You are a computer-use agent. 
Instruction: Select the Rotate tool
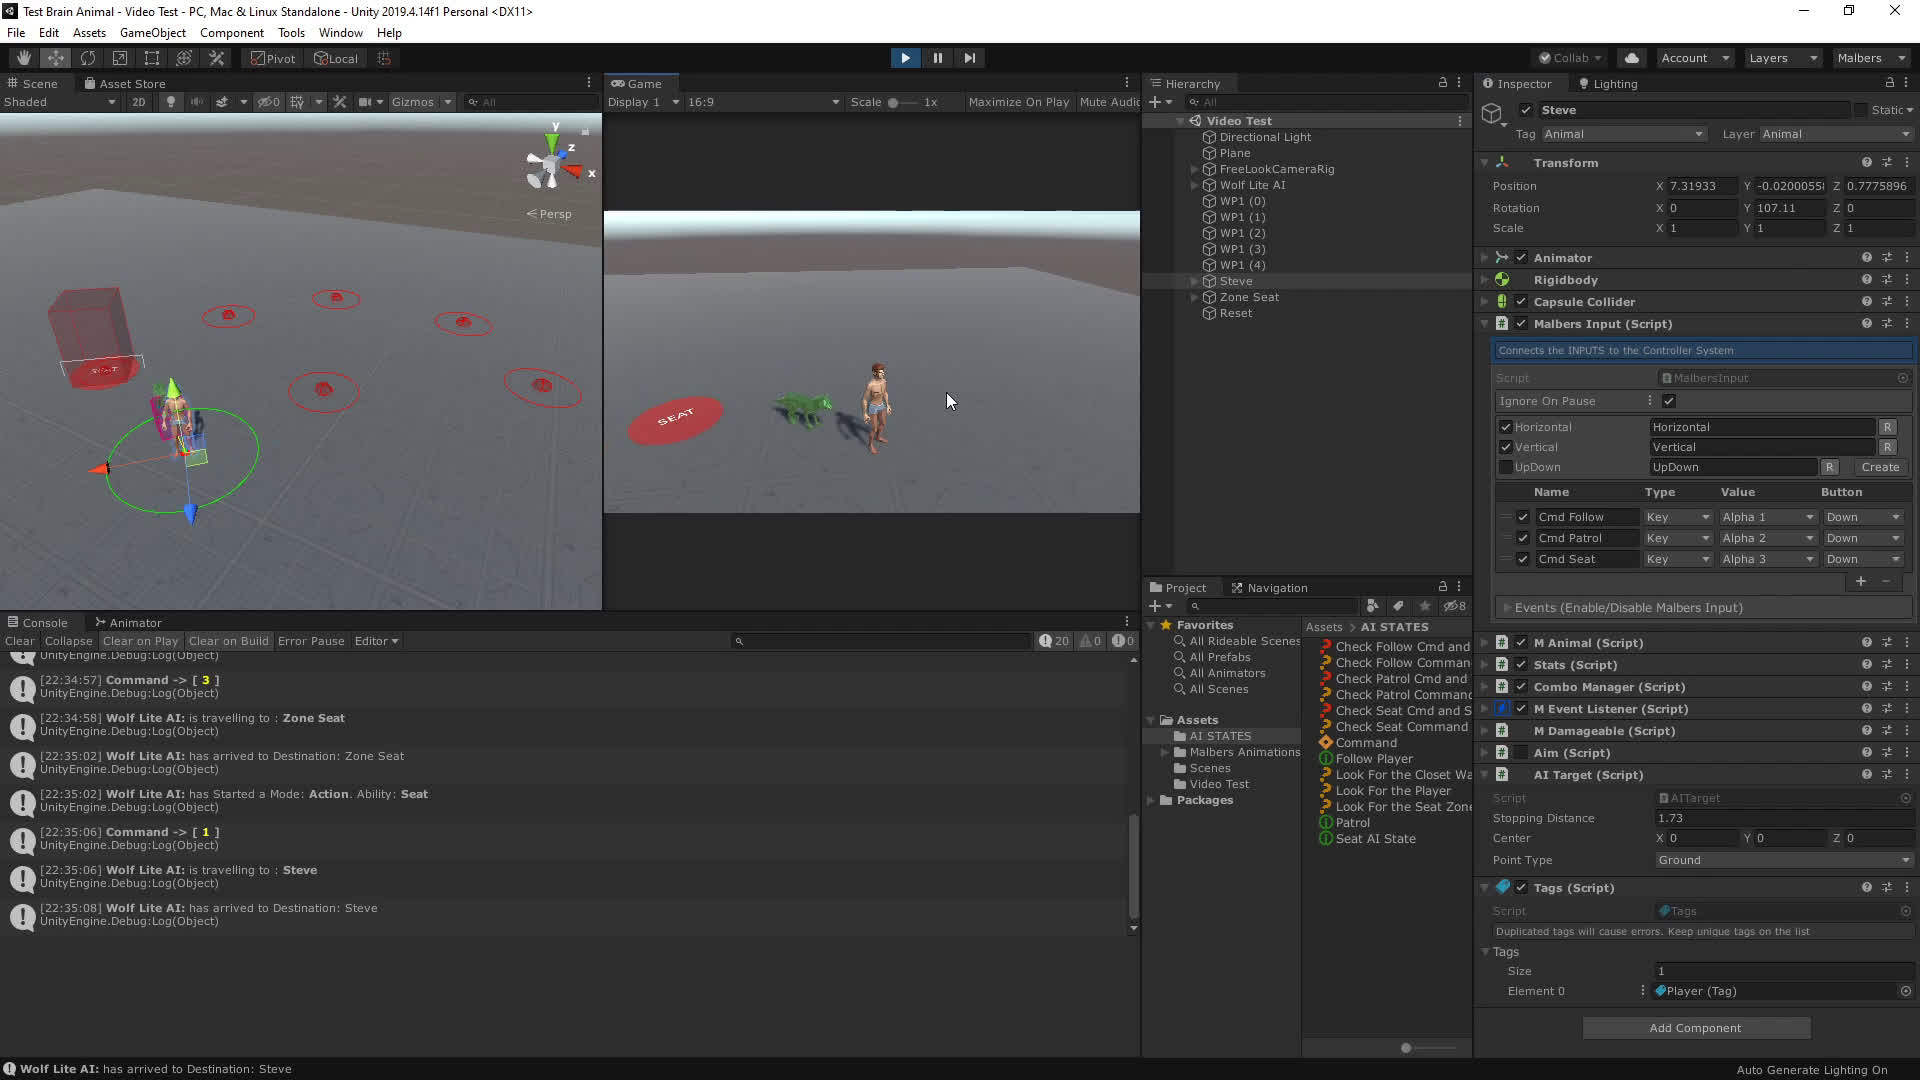pos(88,58)
